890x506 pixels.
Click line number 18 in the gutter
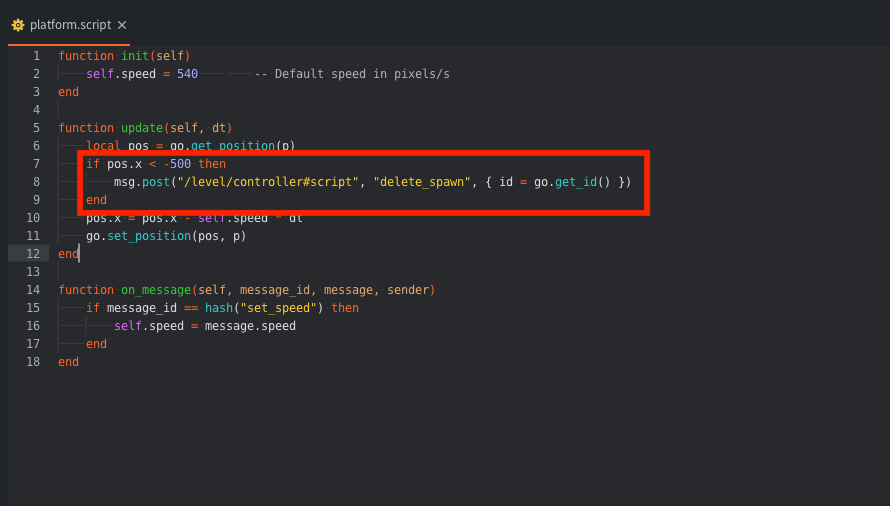click(x=33, y=362)
